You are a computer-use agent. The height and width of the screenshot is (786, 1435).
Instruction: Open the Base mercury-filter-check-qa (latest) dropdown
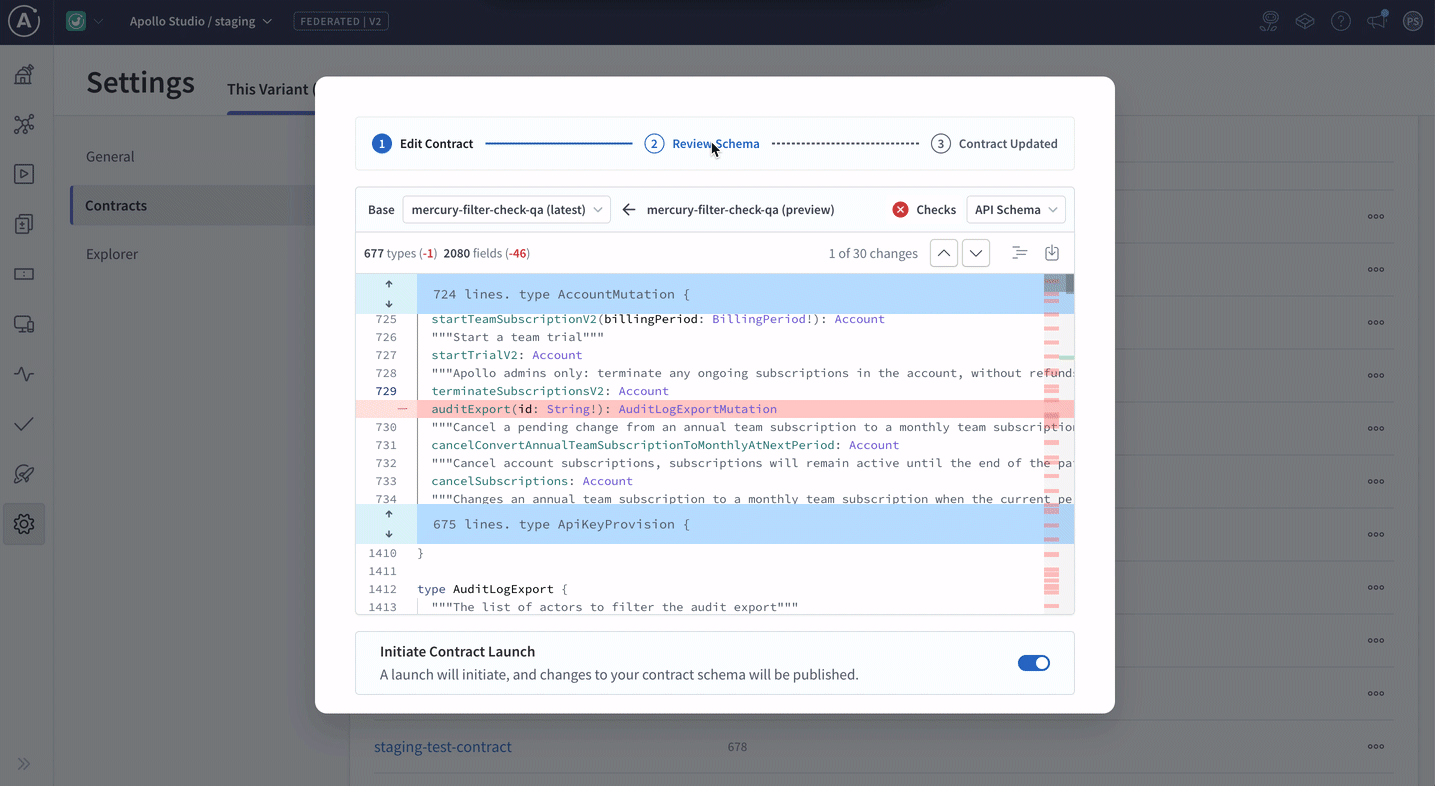click(506, 210)
